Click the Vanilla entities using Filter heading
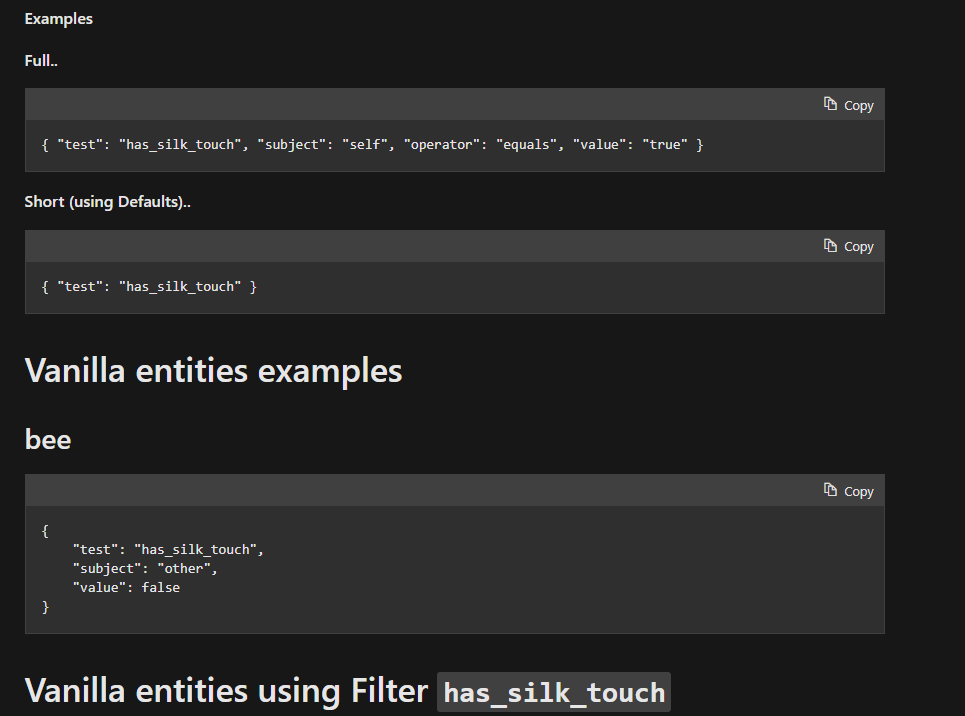Viewport: 965px width, 716px height. click(225, 690)
